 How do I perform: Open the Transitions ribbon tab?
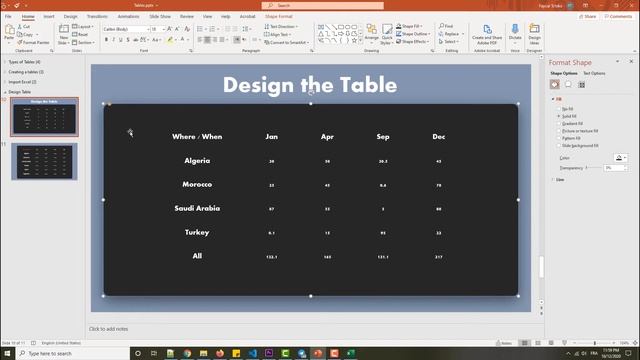pyautogui.click(x=97, y=16)
